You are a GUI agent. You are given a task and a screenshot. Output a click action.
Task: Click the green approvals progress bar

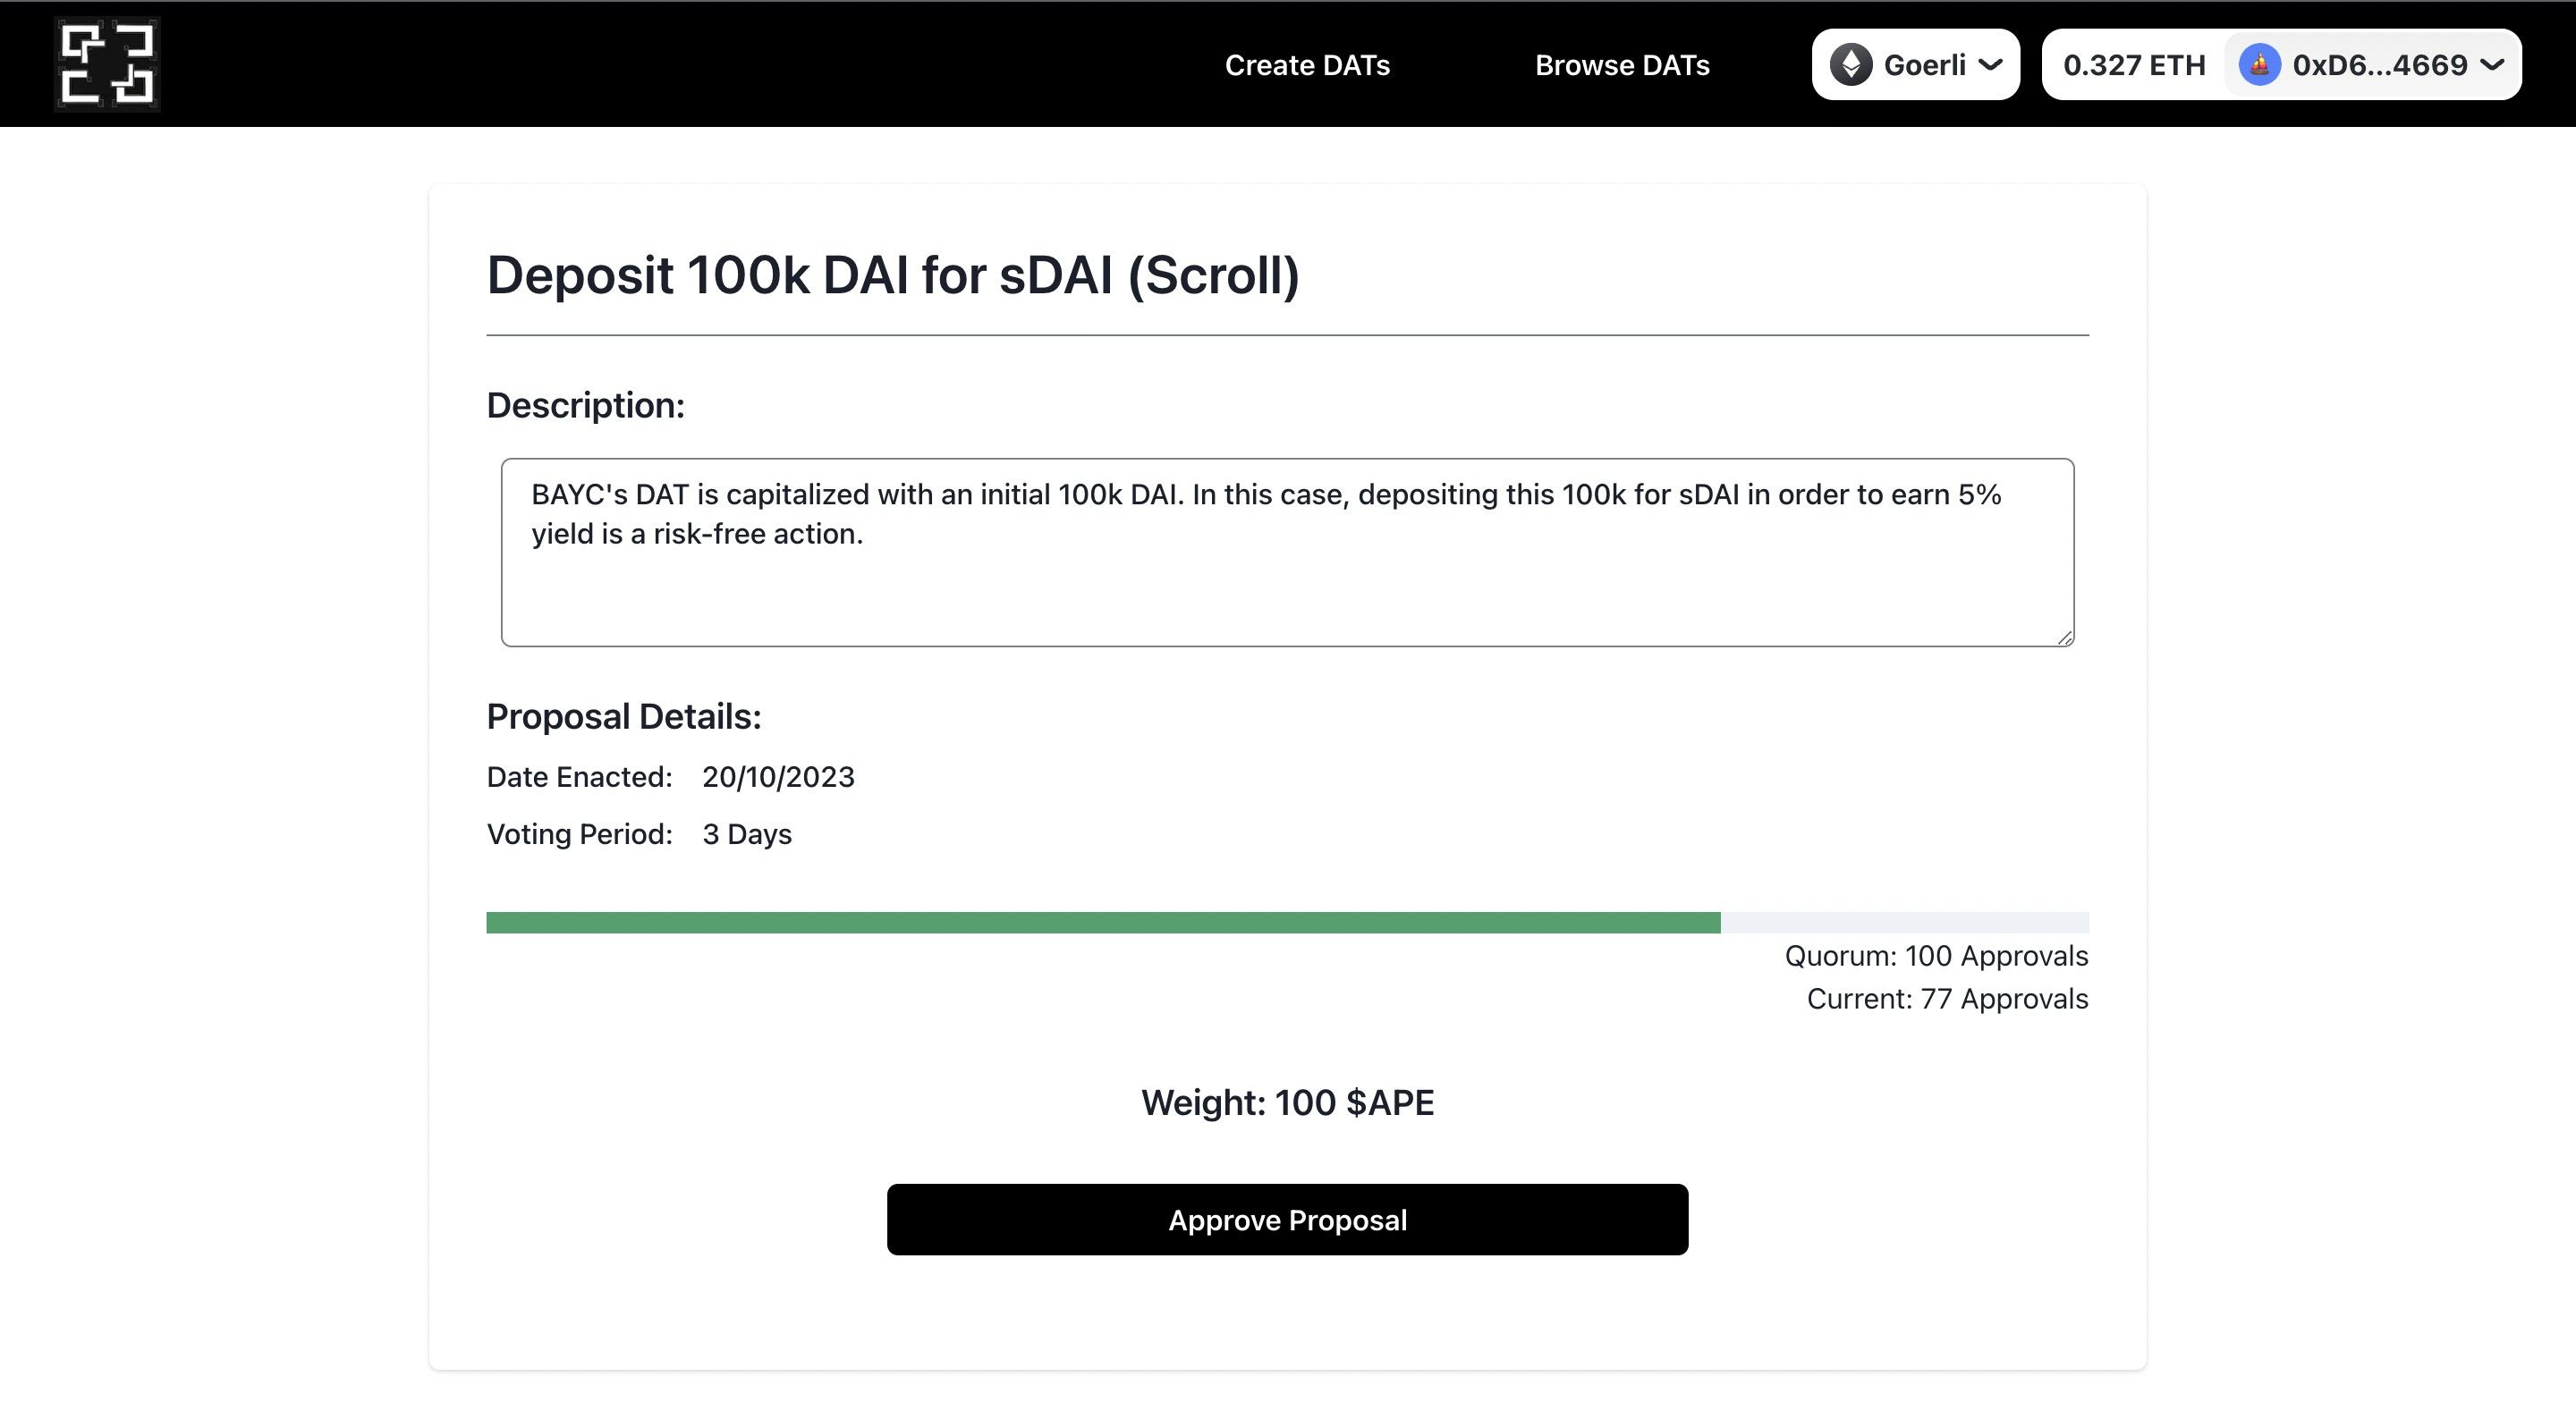click(1103, 922)
